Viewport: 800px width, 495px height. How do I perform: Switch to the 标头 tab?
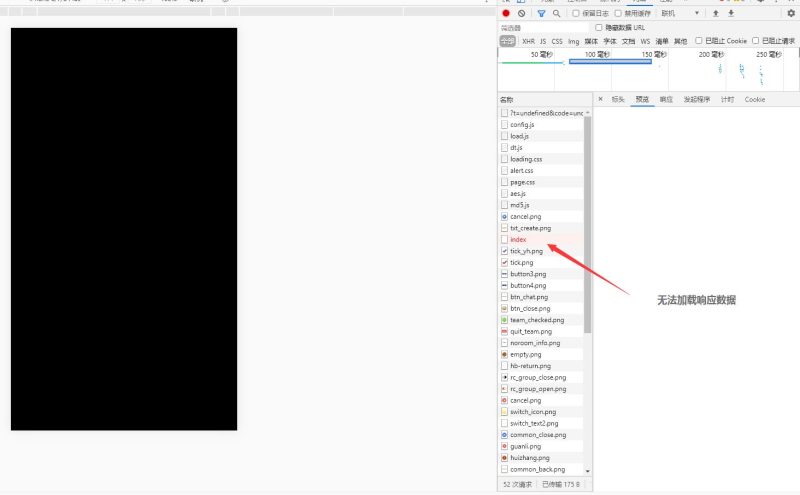coord(618,100)
